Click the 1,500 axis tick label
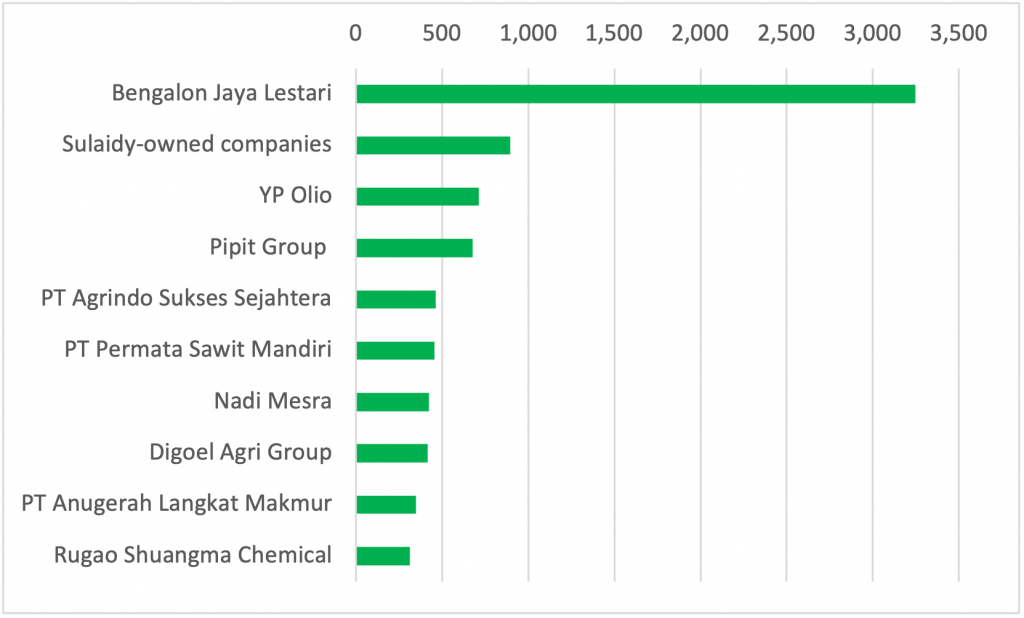Image resolution: width=1024 pixels, height=618 pixels. (614, 33)
